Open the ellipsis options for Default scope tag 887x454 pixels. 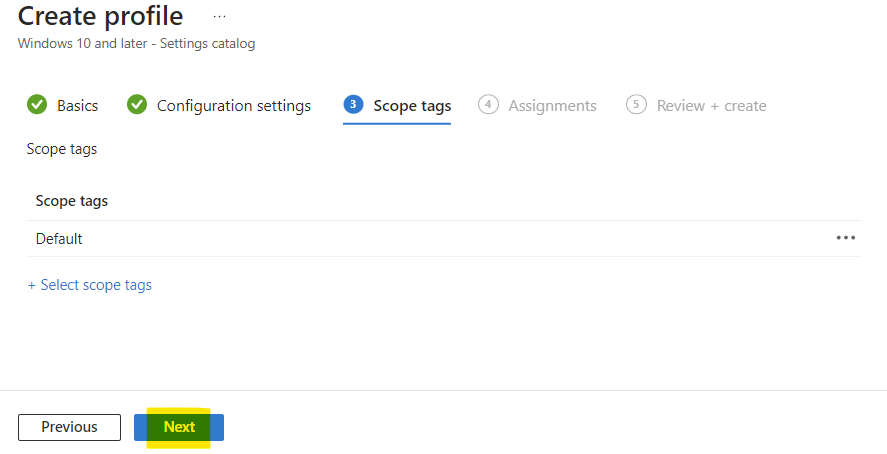(x=846, y=238)
